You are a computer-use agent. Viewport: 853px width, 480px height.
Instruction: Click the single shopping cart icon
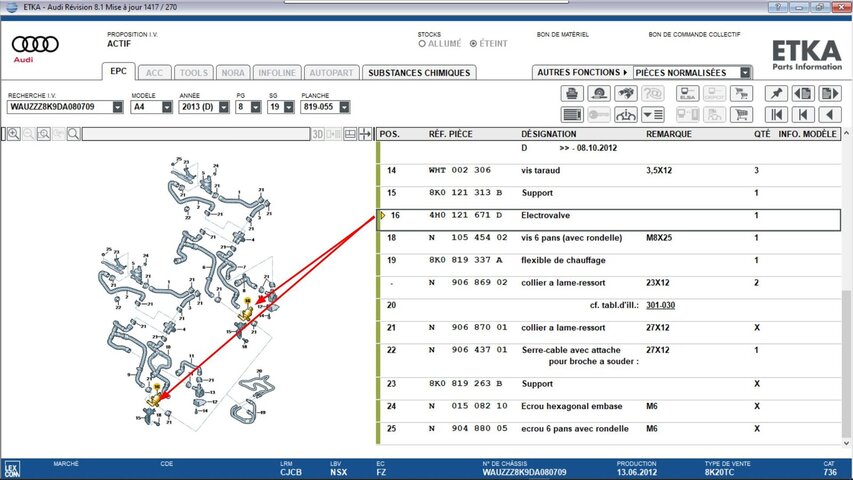(x=741, y=115)
